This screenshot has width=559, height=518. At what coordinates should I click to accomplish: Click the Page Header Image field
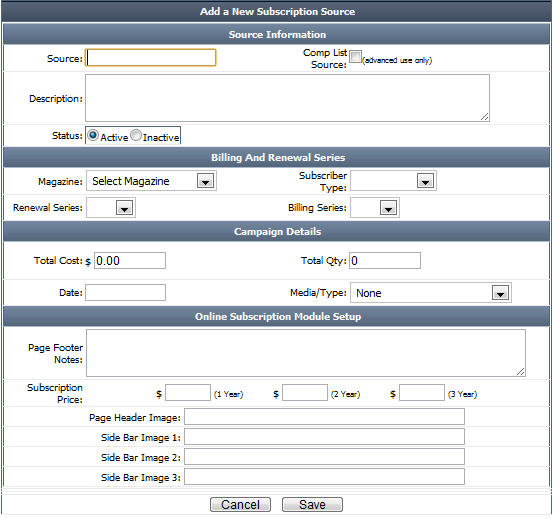(x=324, y=417)
